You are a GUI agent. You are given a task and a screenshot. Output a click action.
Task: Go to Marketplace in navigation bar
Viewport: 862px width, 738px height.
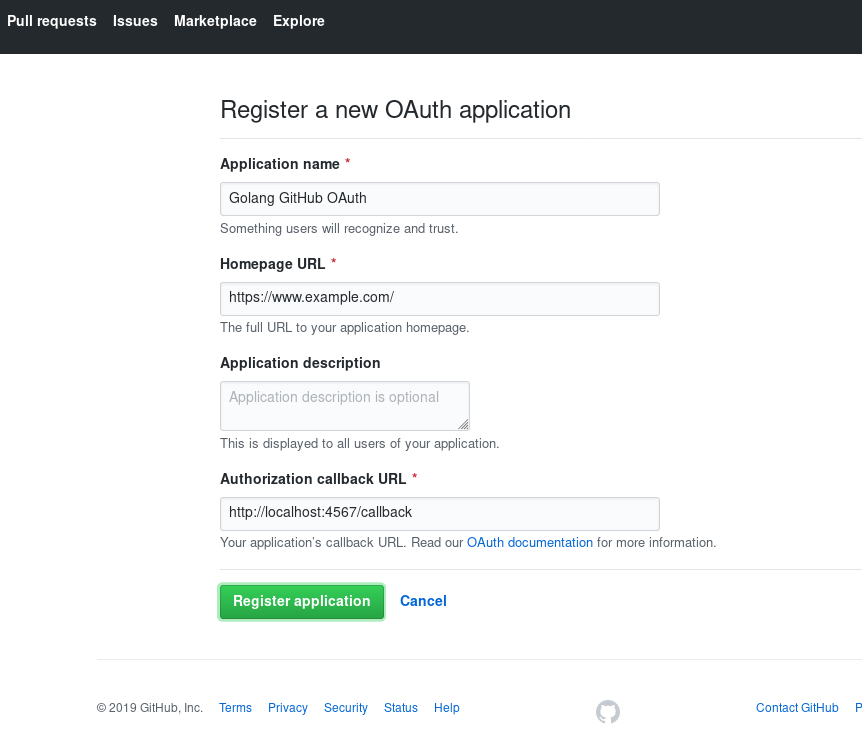216,21
